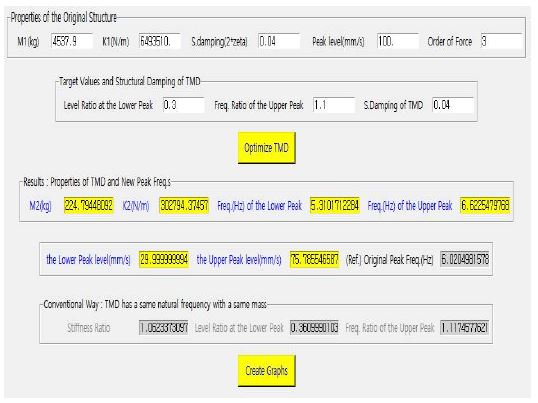538x403 pixels.
Task: Click the 'Freq.(Hz) of the Upper Peak' label
Action: pyautogui.click(x=410, y=206)
